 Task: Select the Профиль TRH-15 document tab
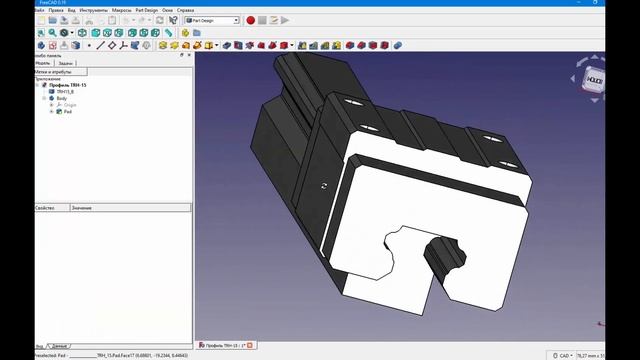pos(225,346)
